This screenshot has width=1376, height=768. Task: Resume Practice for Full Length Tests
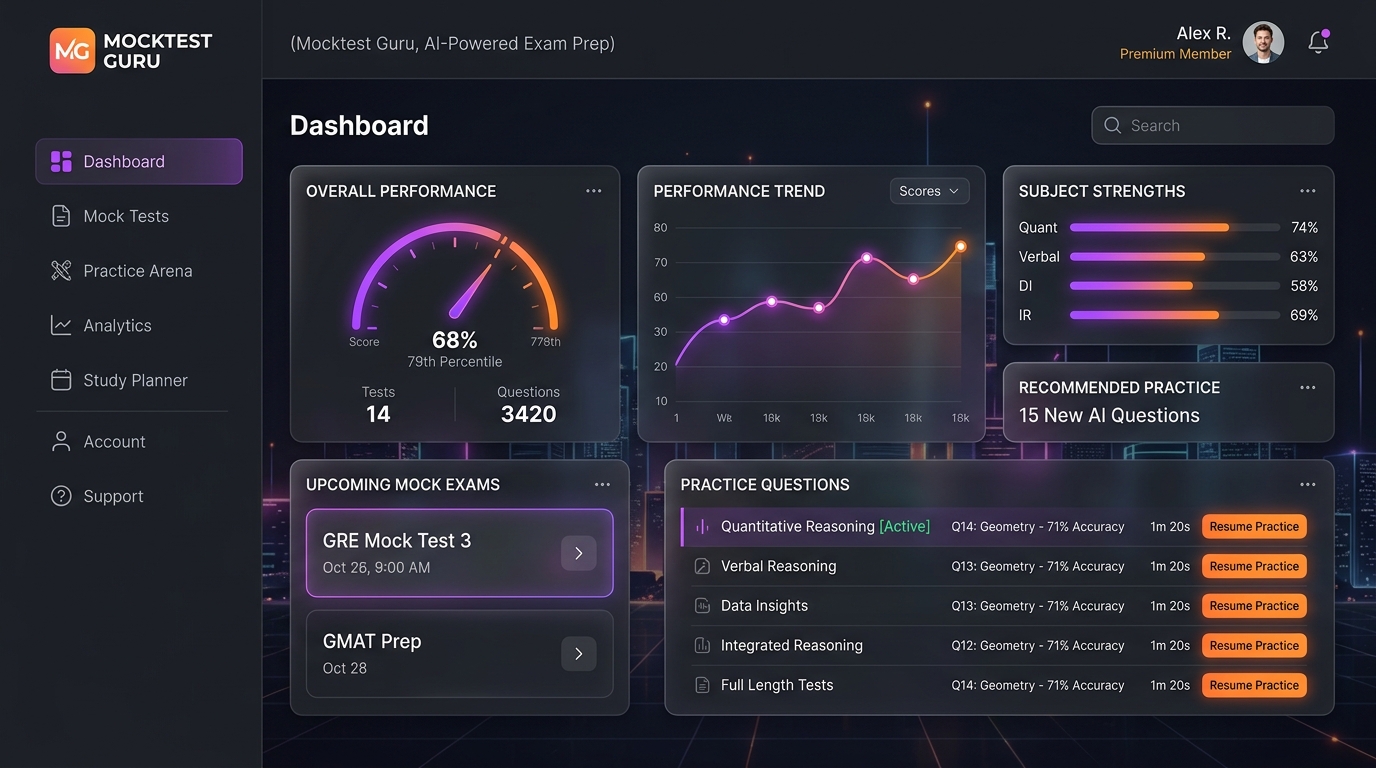point(1254,685)
